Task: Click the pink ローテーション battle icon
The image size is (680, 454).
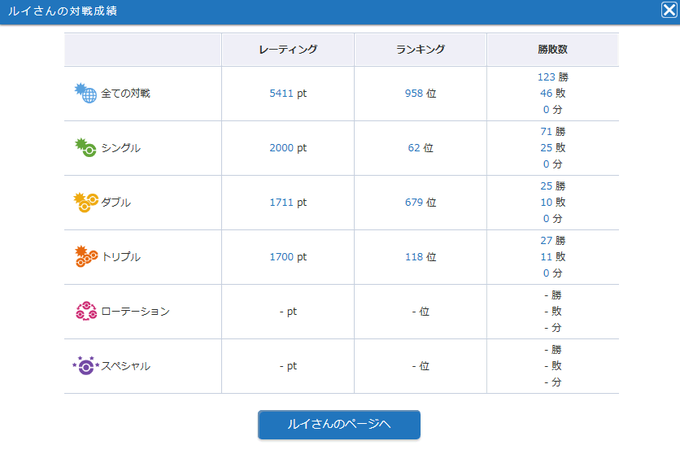Action: pos(86,311)
